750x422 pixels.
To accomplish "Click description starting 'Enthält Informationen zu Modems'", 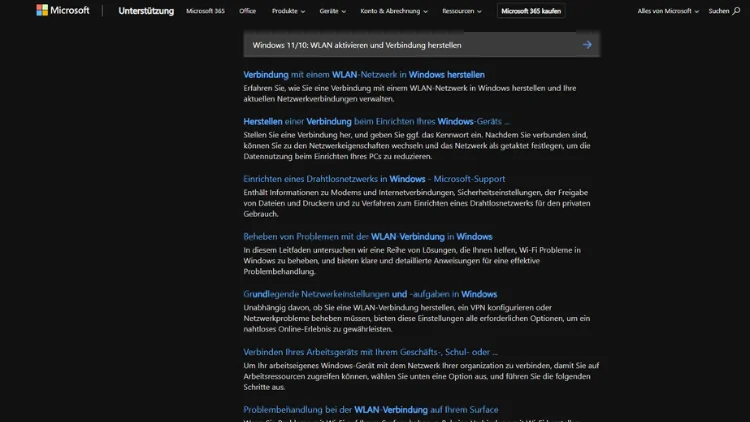I will 417,203.
